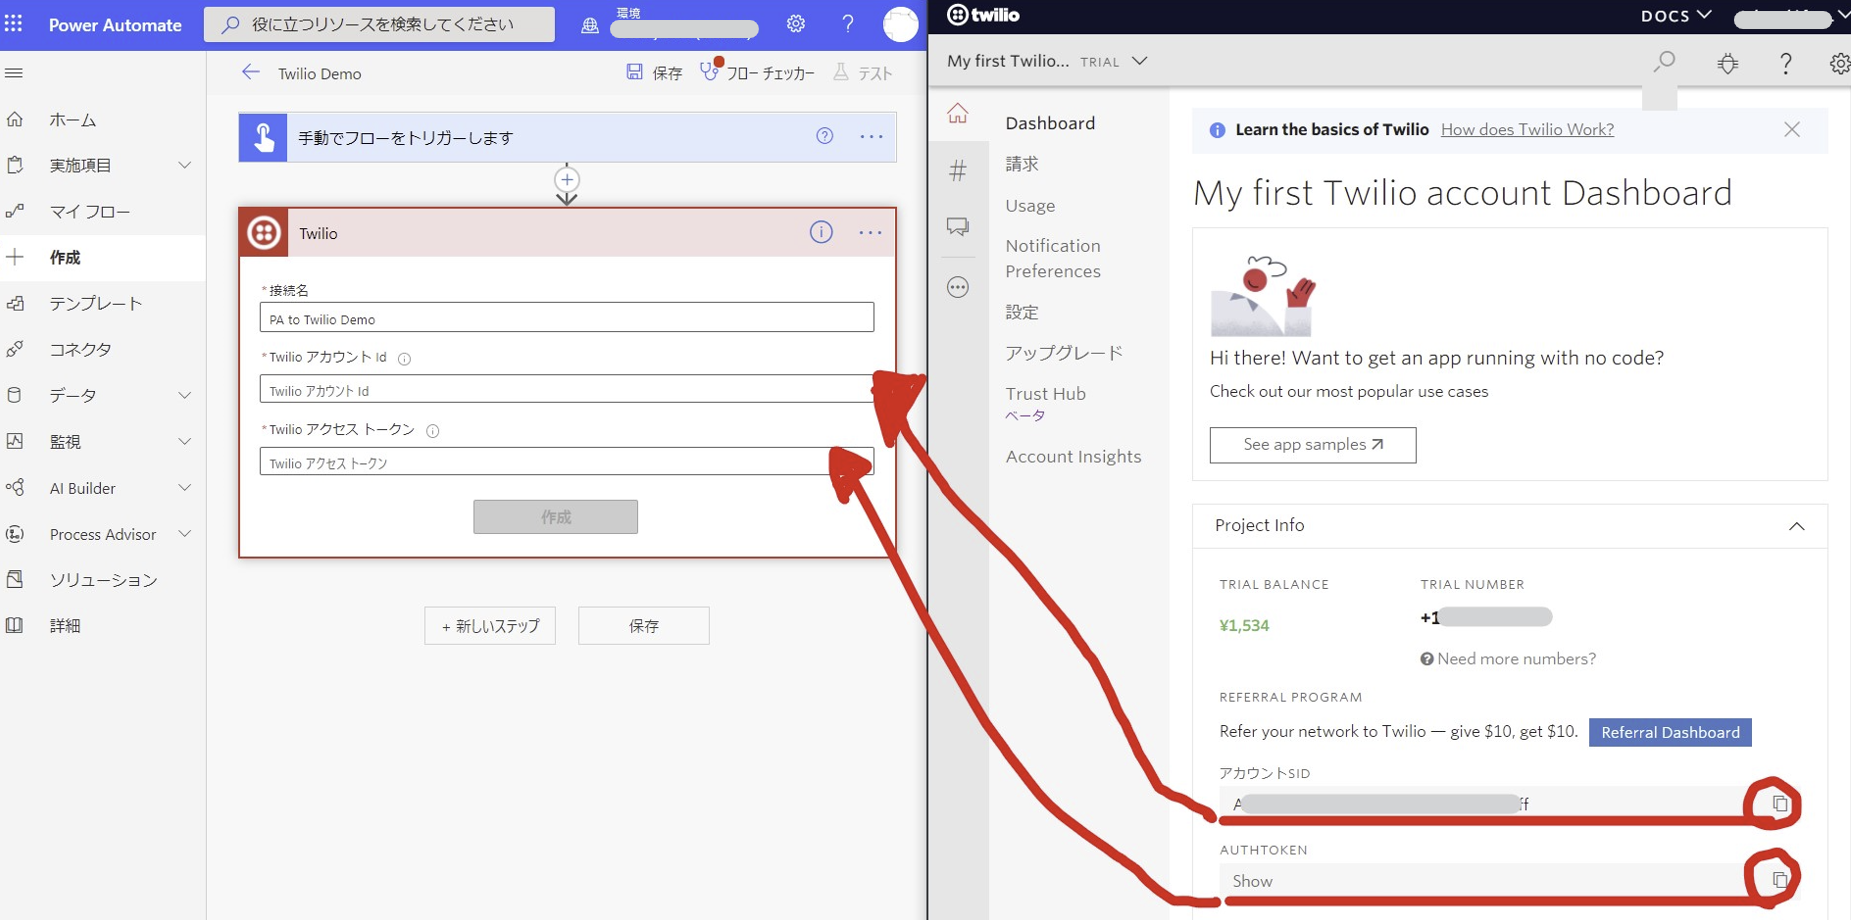Screen dimensions: 1857x920
Task: Open Account Insights in Twilio menu
Action: (1073, 456)
